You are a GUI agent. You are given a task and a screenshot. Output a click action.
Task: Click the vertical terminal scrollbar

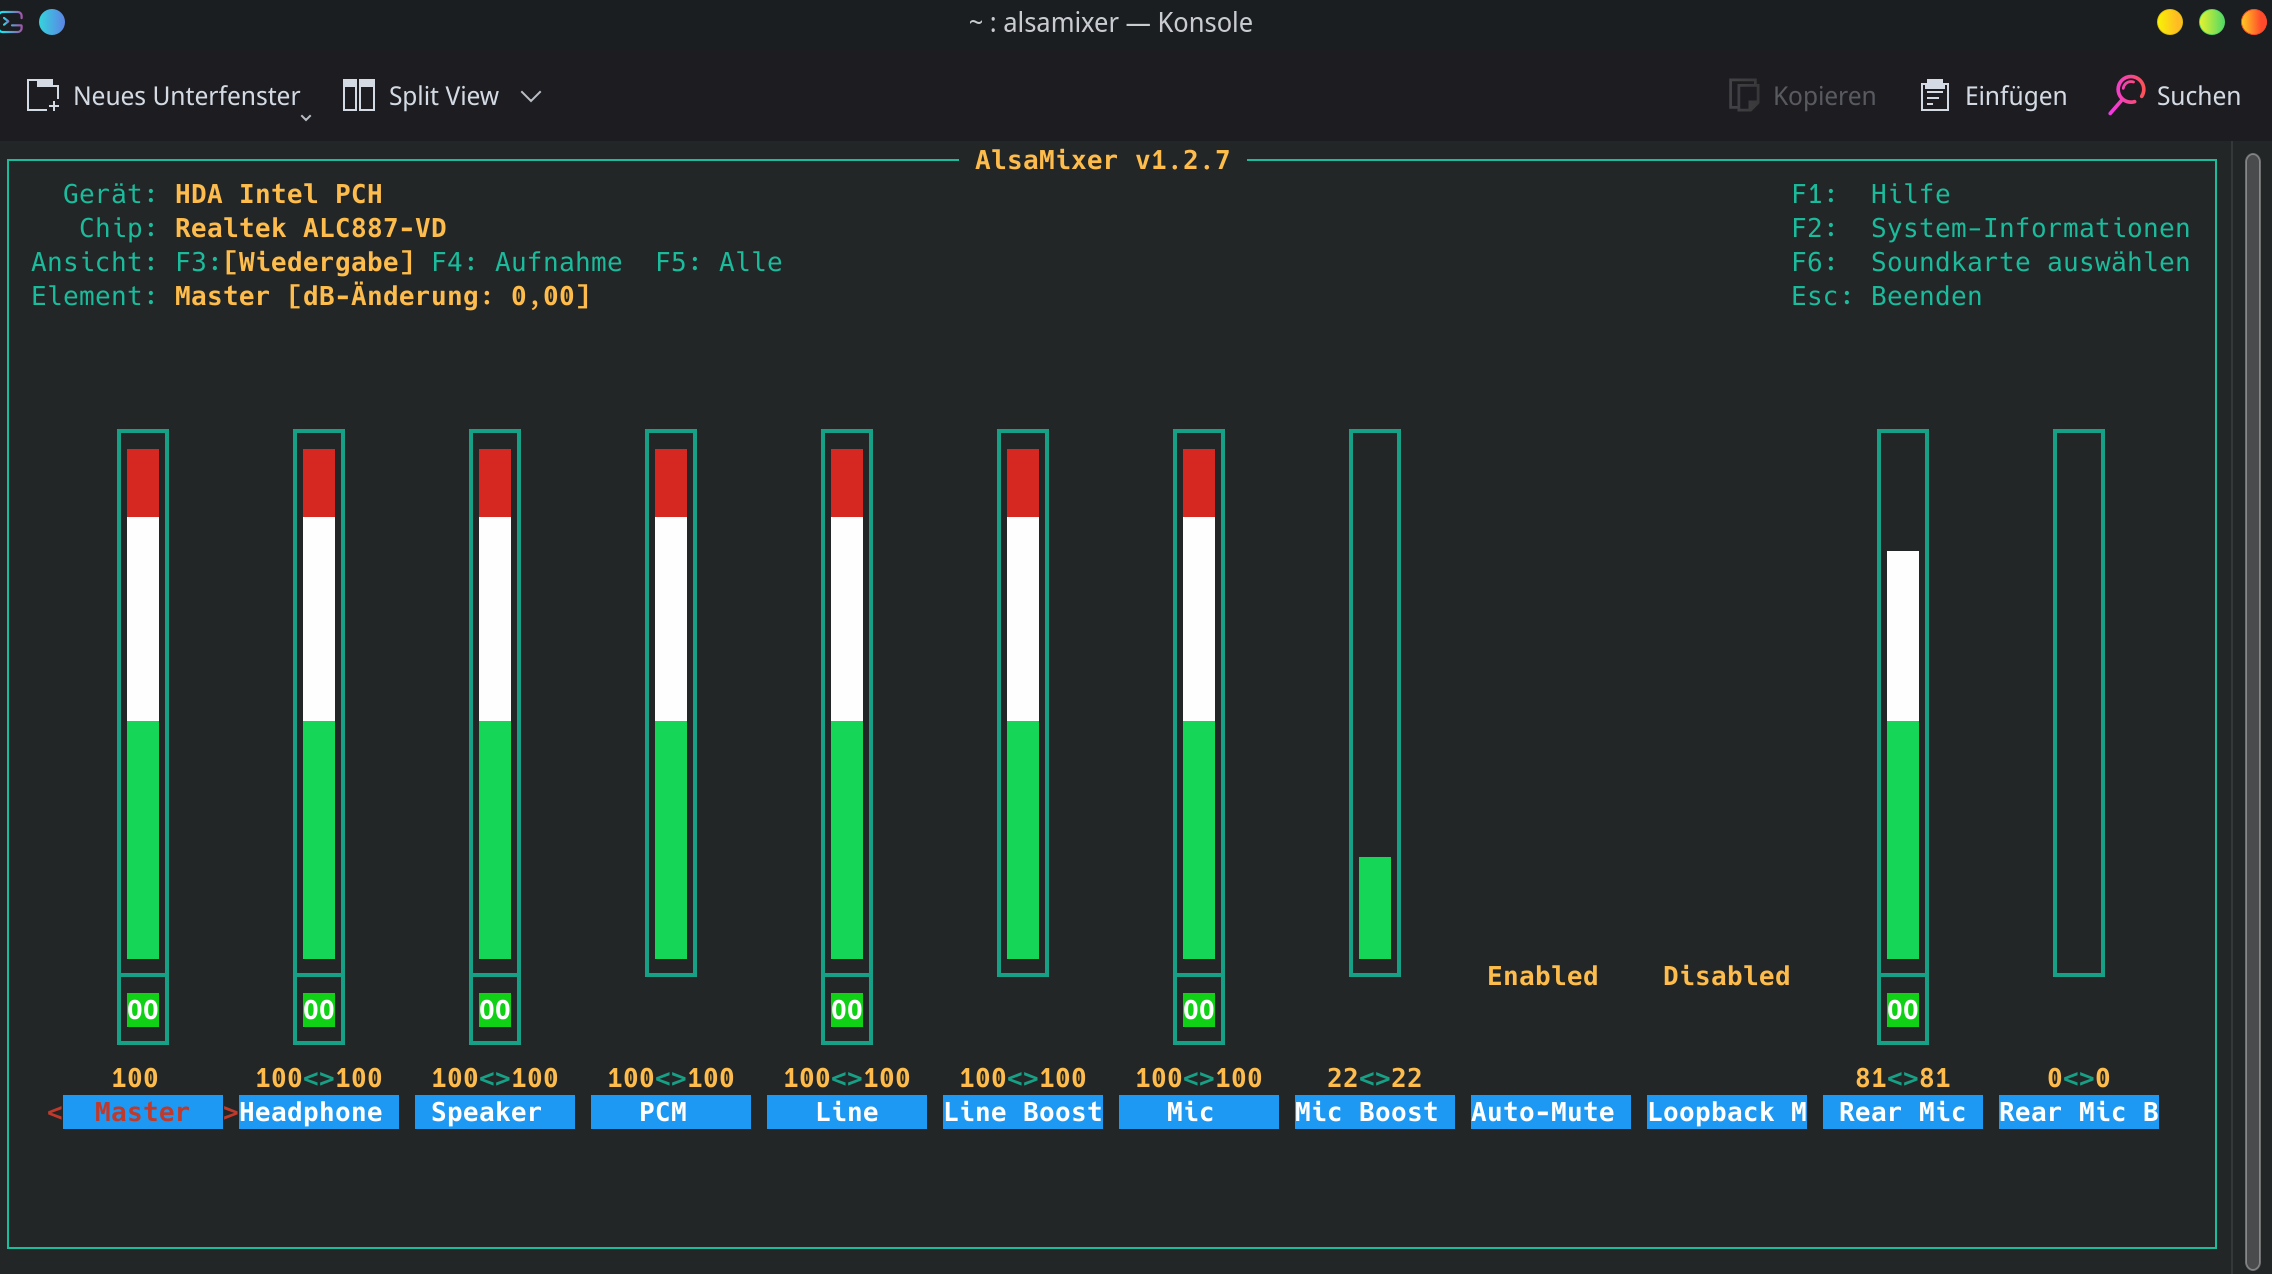pos(2253,710)
